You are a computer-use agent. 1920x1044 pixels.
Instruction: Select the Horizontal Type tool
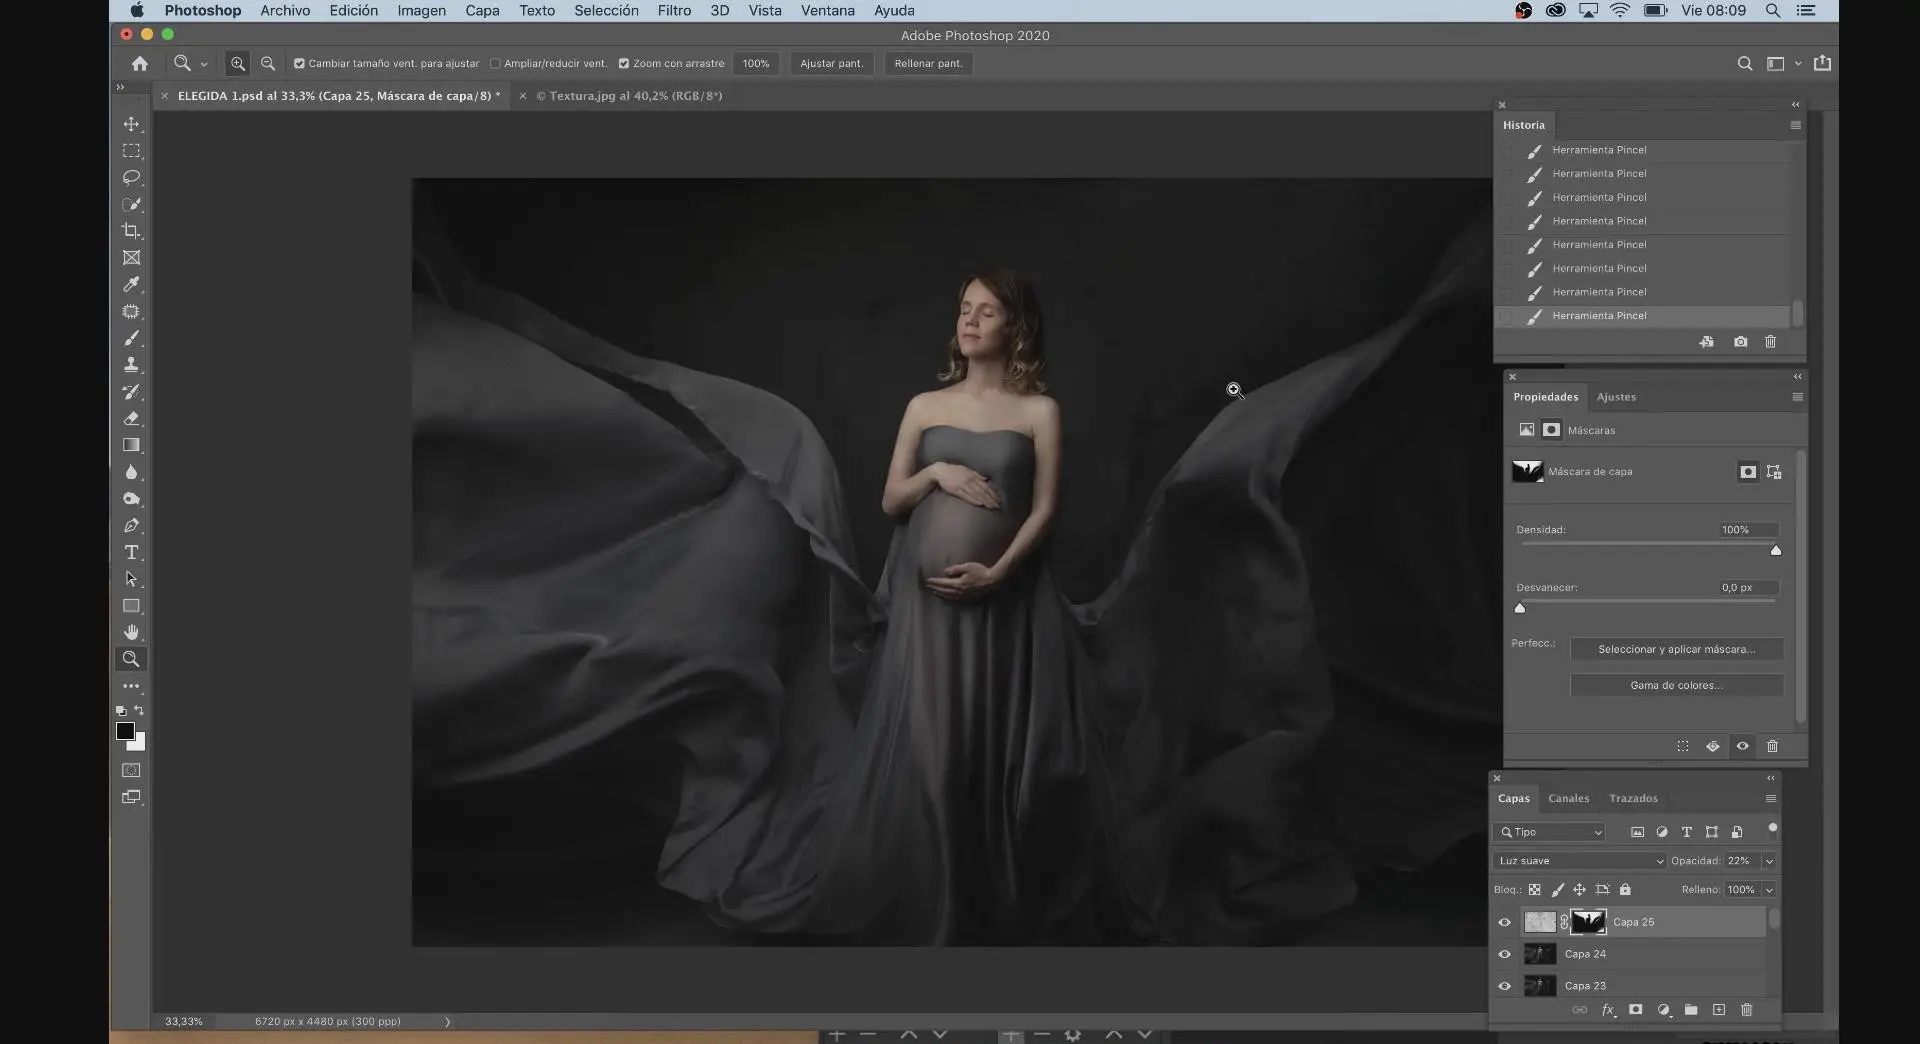pyautogui.click(x=131, y=552)
